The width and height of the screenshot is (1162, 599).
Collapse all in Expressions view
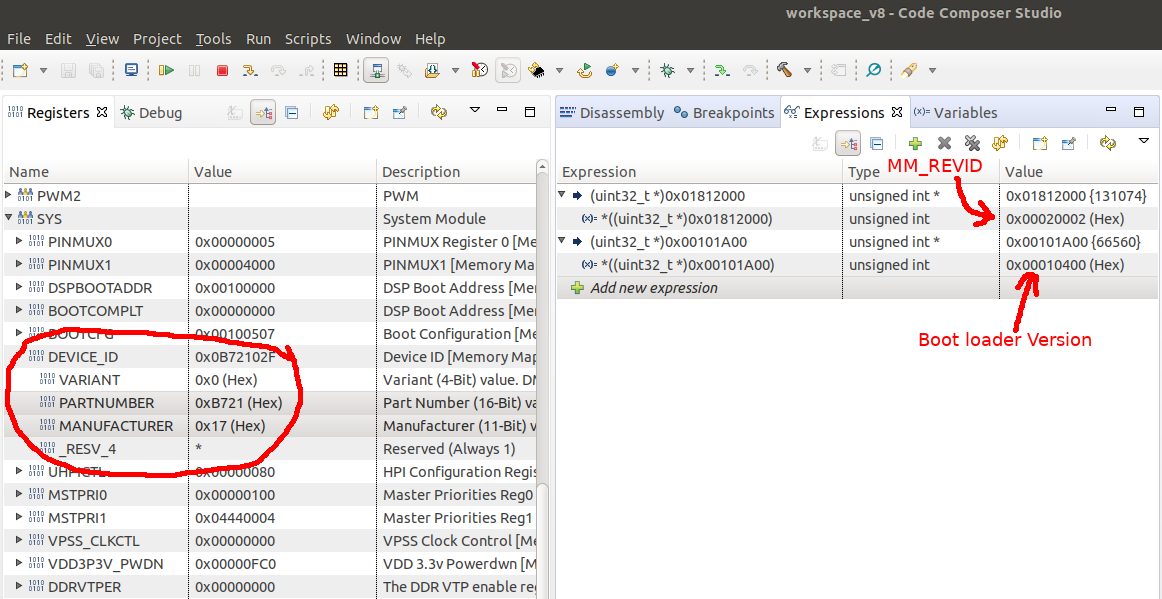click(876, 143)
